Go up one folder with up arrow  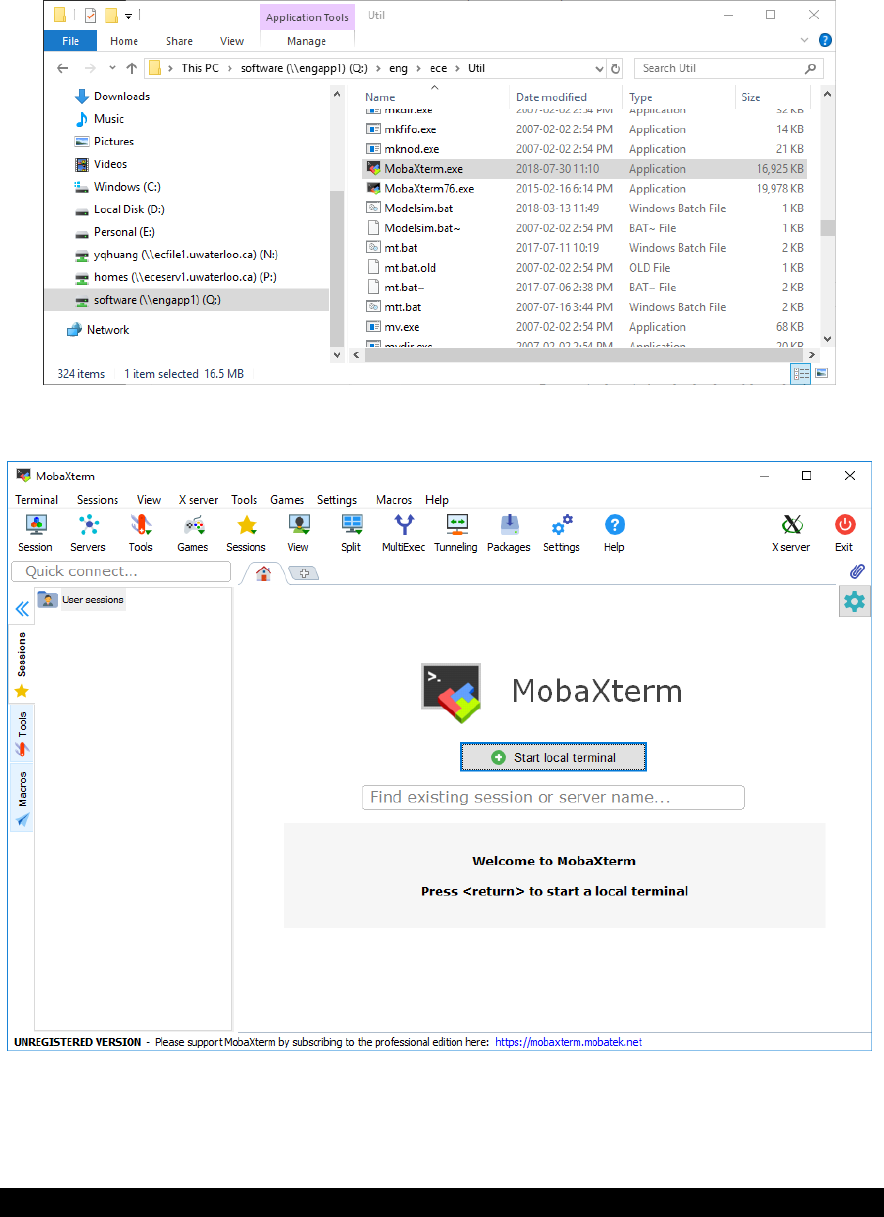[x=129, y=69]
